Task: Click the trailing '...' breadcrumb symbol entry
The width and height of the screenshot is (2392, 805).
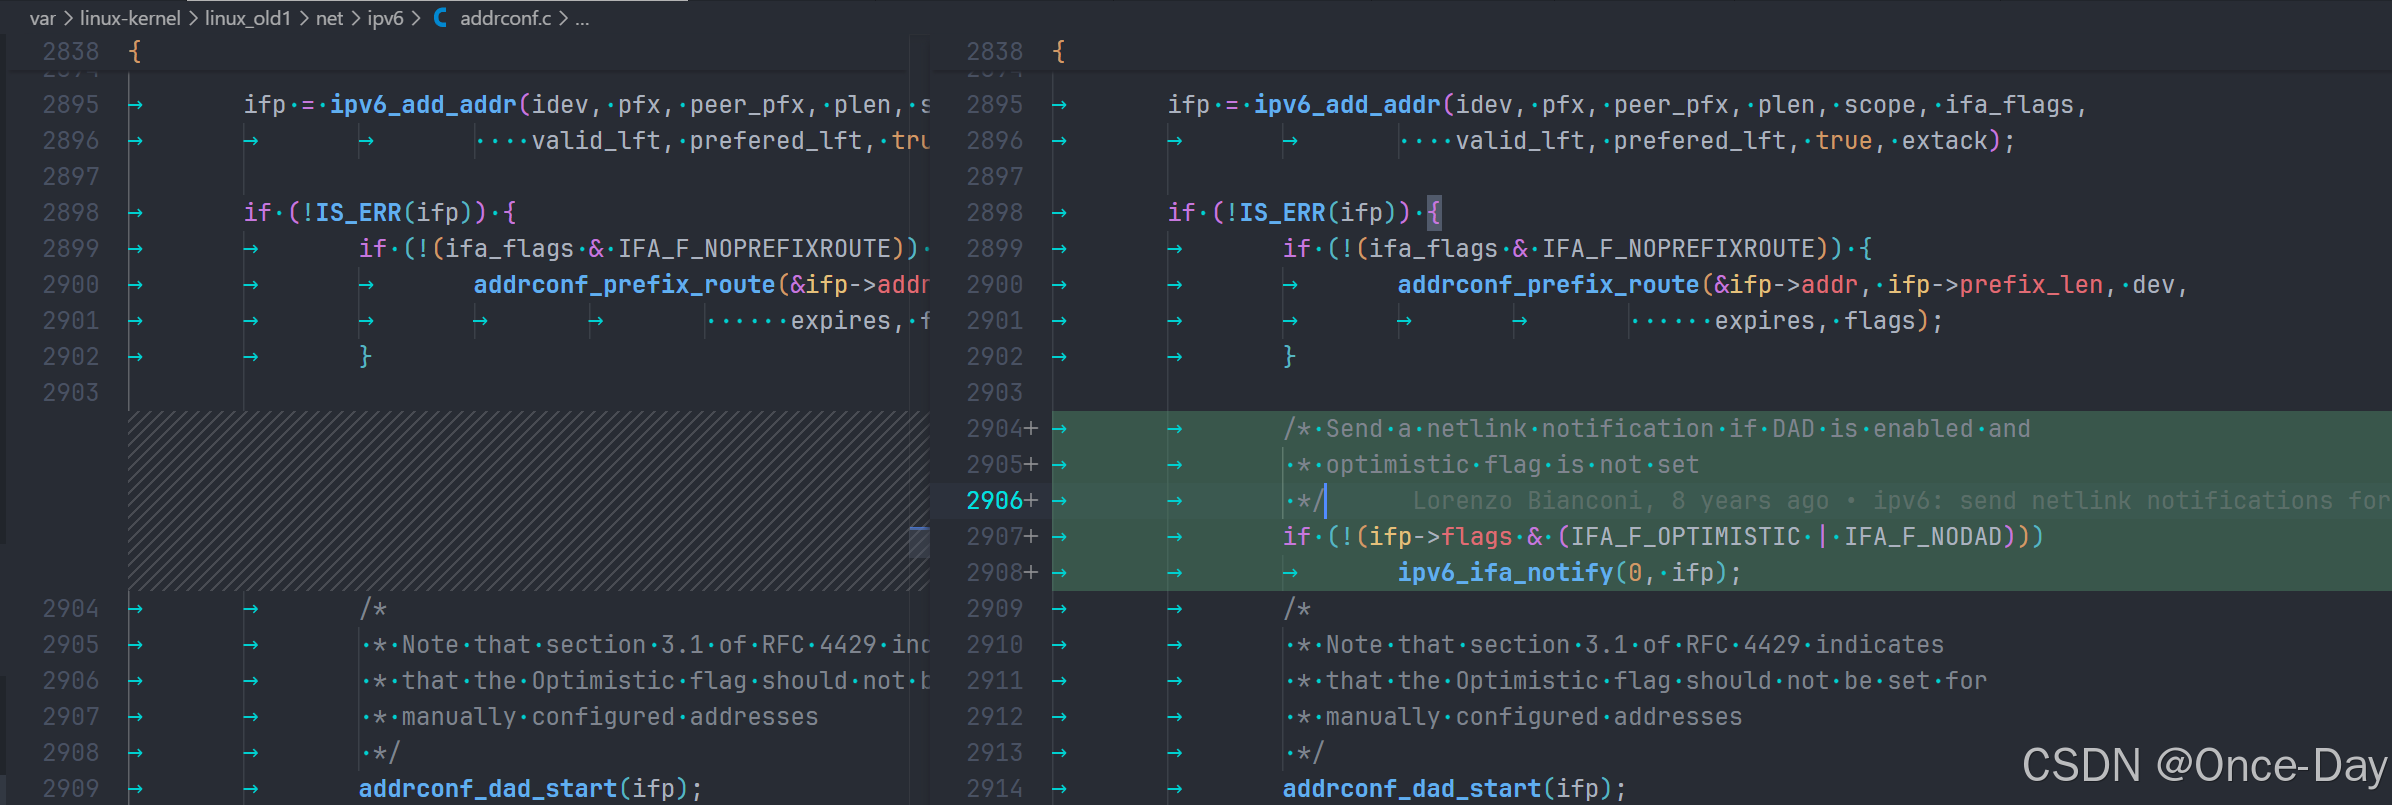Action: 582,18
